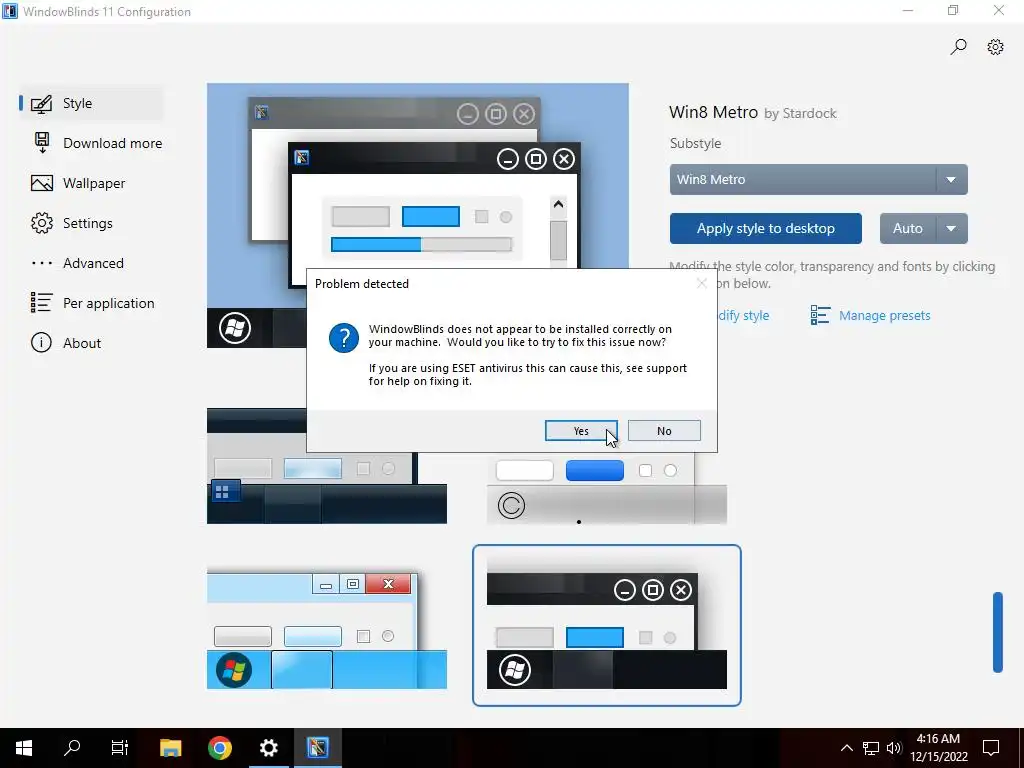Click the Advanced three-dots icon
The width and height of the screenshot is (1024, 768).
(x=42, y=263)
